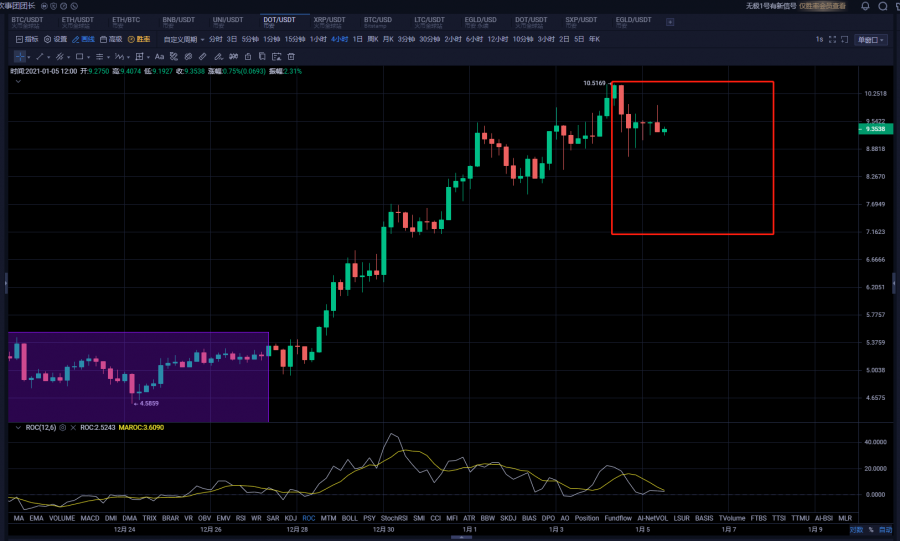The height and width of the screenshot is (541, 900).
Task: Open the 设置 settings gear icon
Action: 54,39
